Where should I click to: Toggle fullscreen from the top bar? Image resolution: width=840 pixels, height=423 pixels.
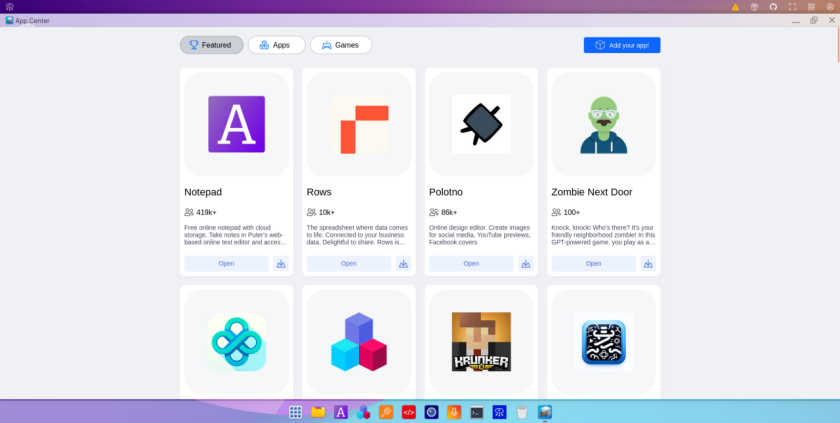click(x=792, y=7)
